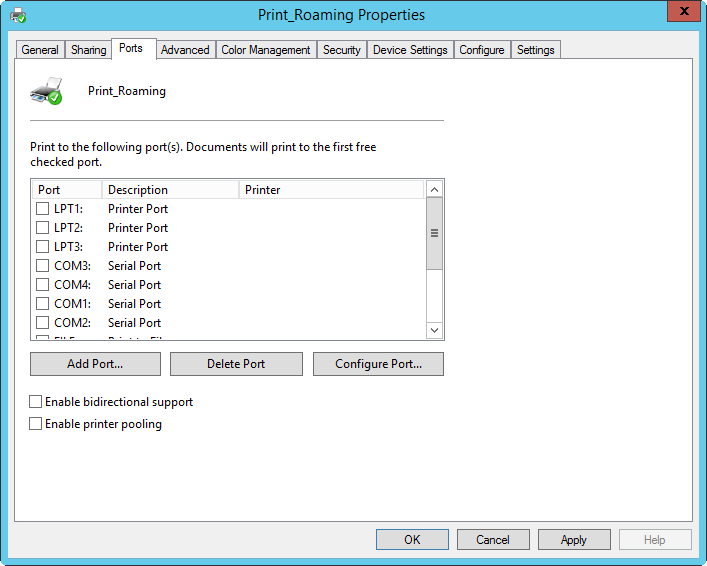The image size is (707, 566).
Task: Go to the Device Settings tab
Action: coord(410,50)
